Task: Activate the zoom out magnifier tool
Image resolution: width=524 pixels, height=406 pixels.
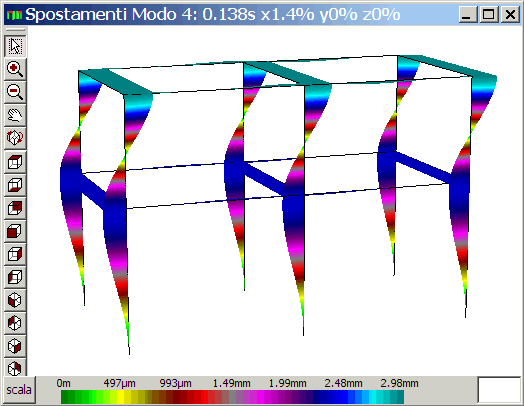Action: [15, 92]
